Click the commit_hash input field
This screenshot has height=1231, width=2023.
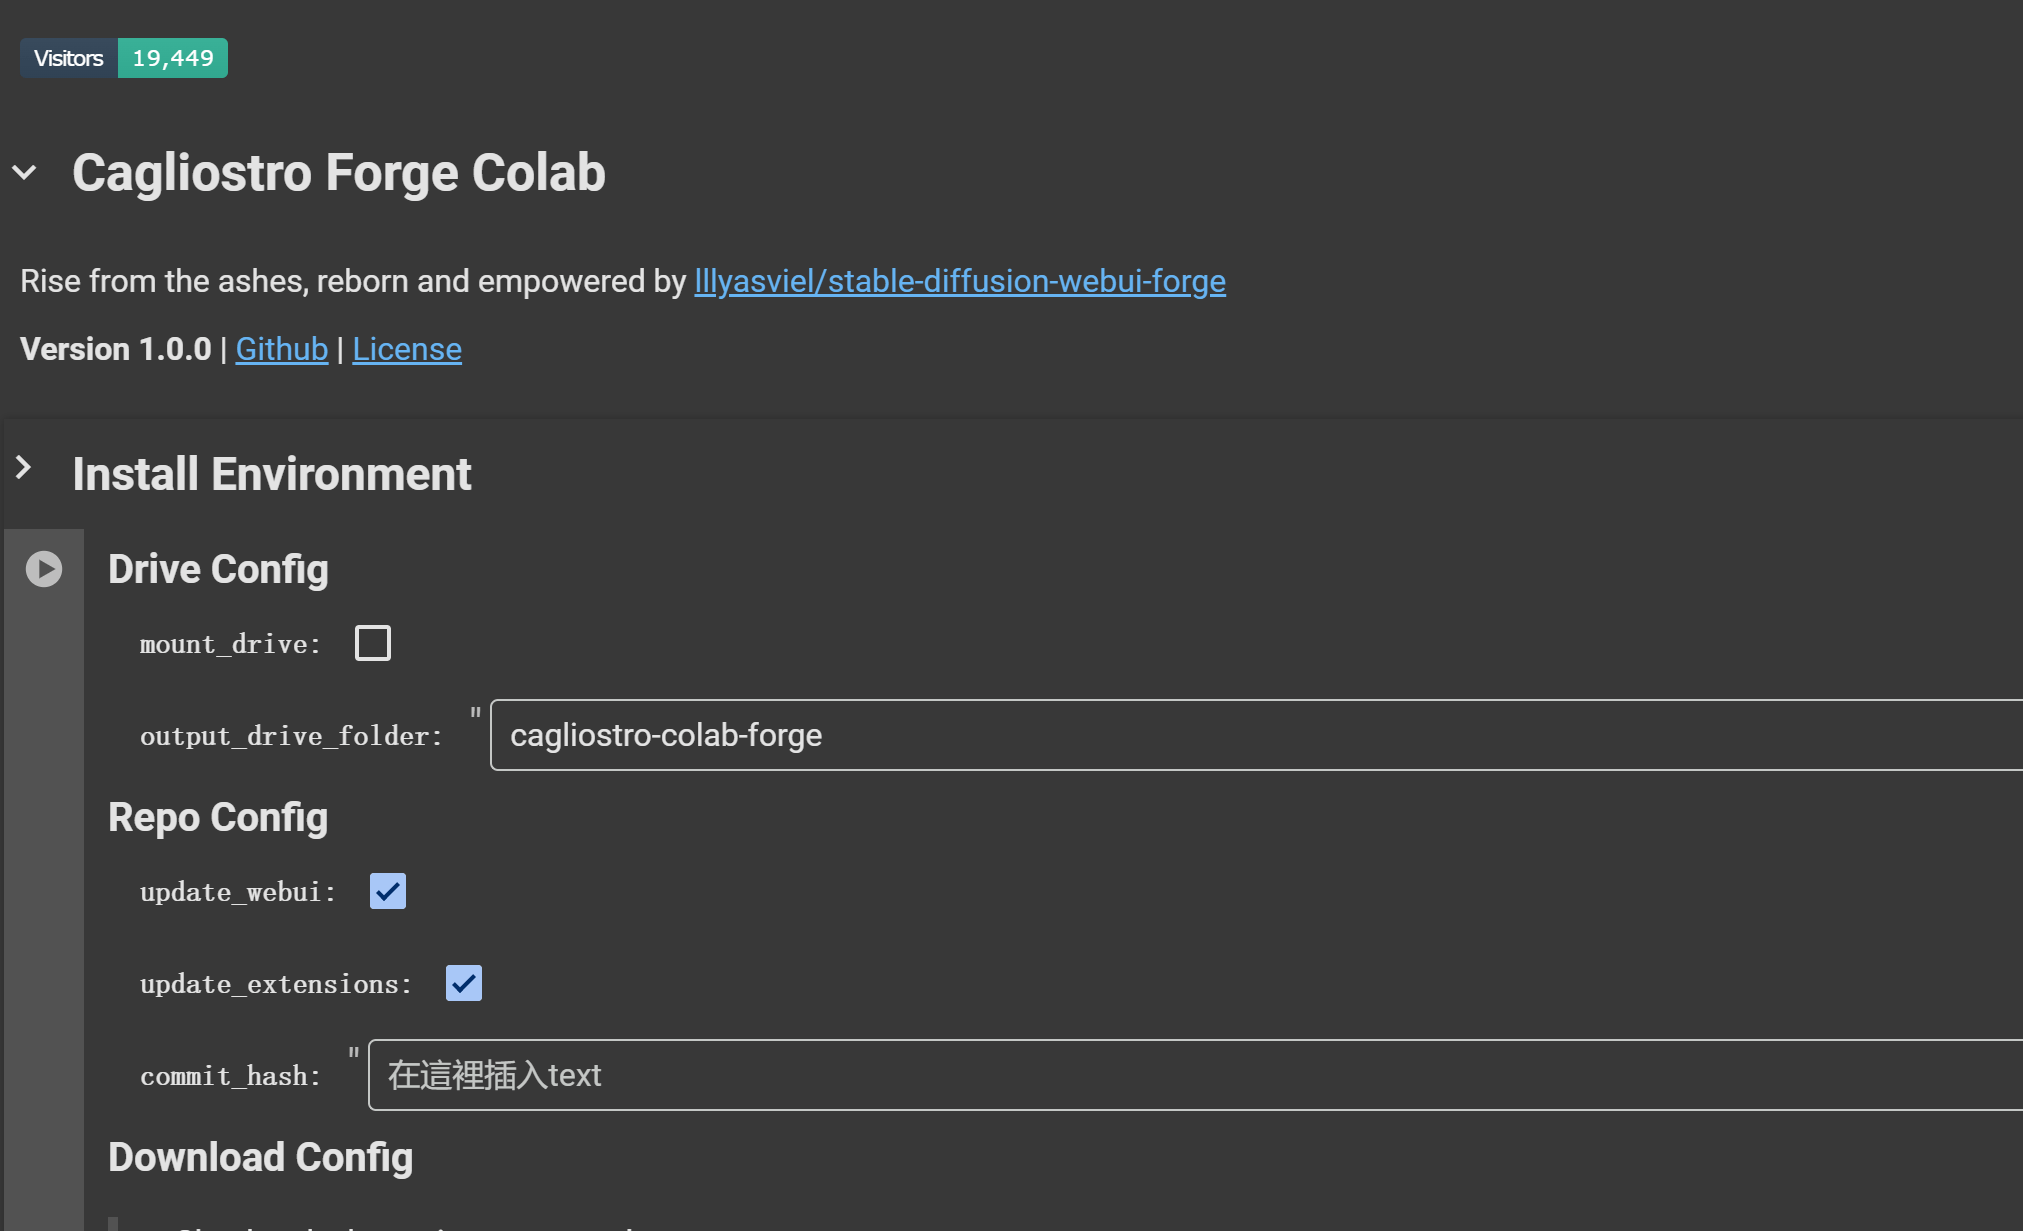[x=1190, y=1075]
